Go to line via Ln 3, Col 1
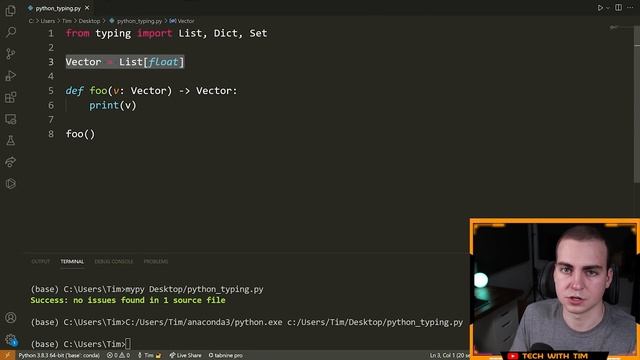640x360 pixels. point(449,356)
